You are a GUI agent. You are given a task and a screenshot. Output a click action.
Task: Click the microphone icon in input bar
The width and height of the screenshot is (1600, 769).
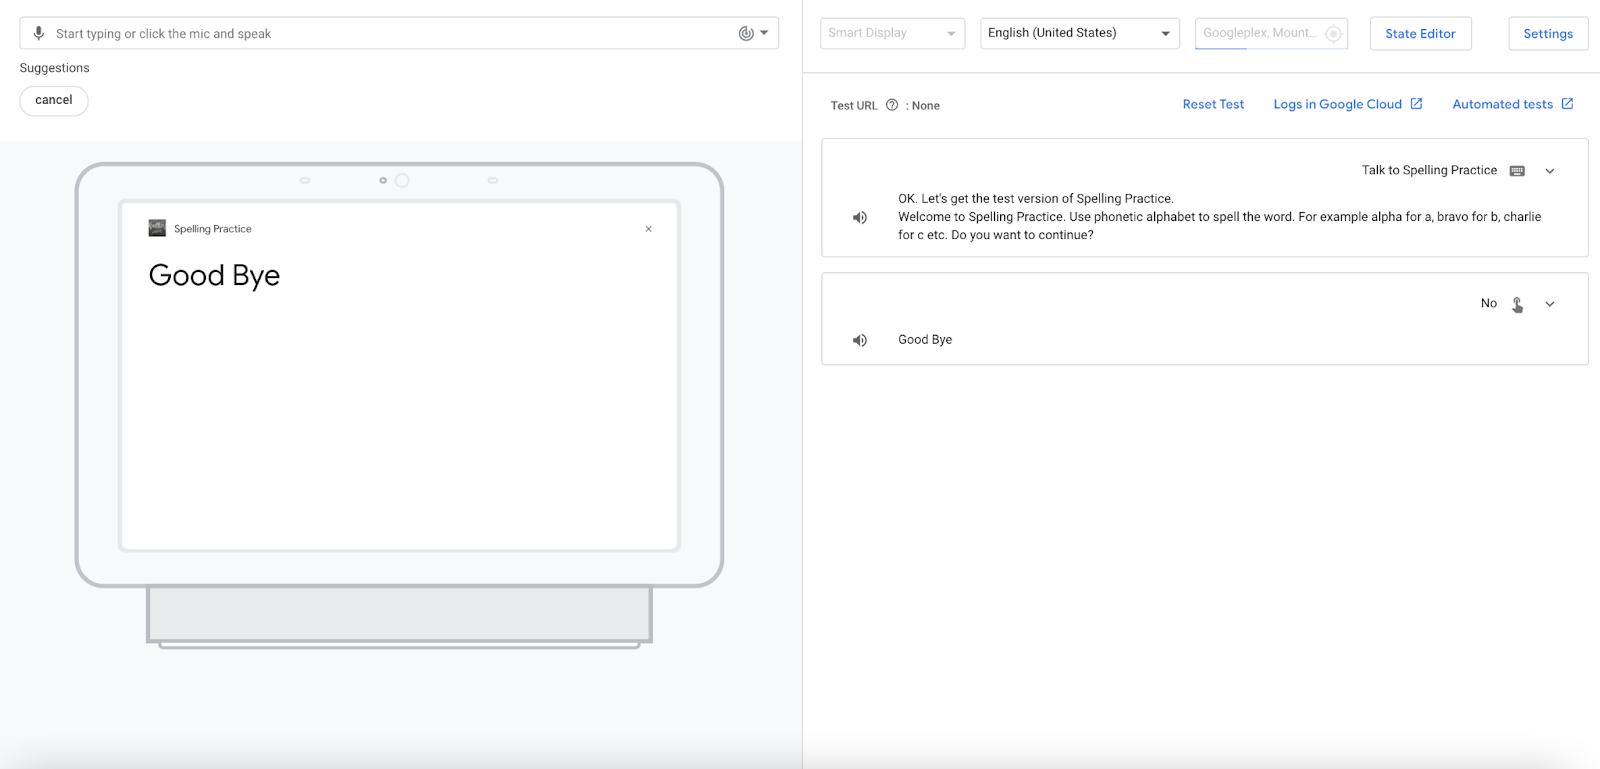(39, 33)
